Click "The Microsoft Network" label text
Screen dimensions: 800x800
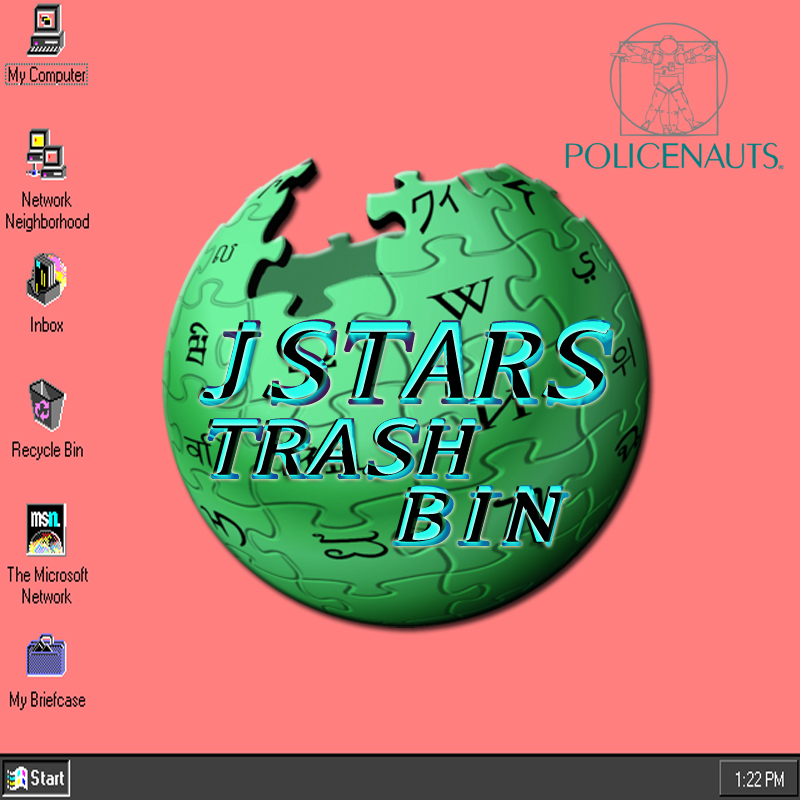[x=47, y=586]
